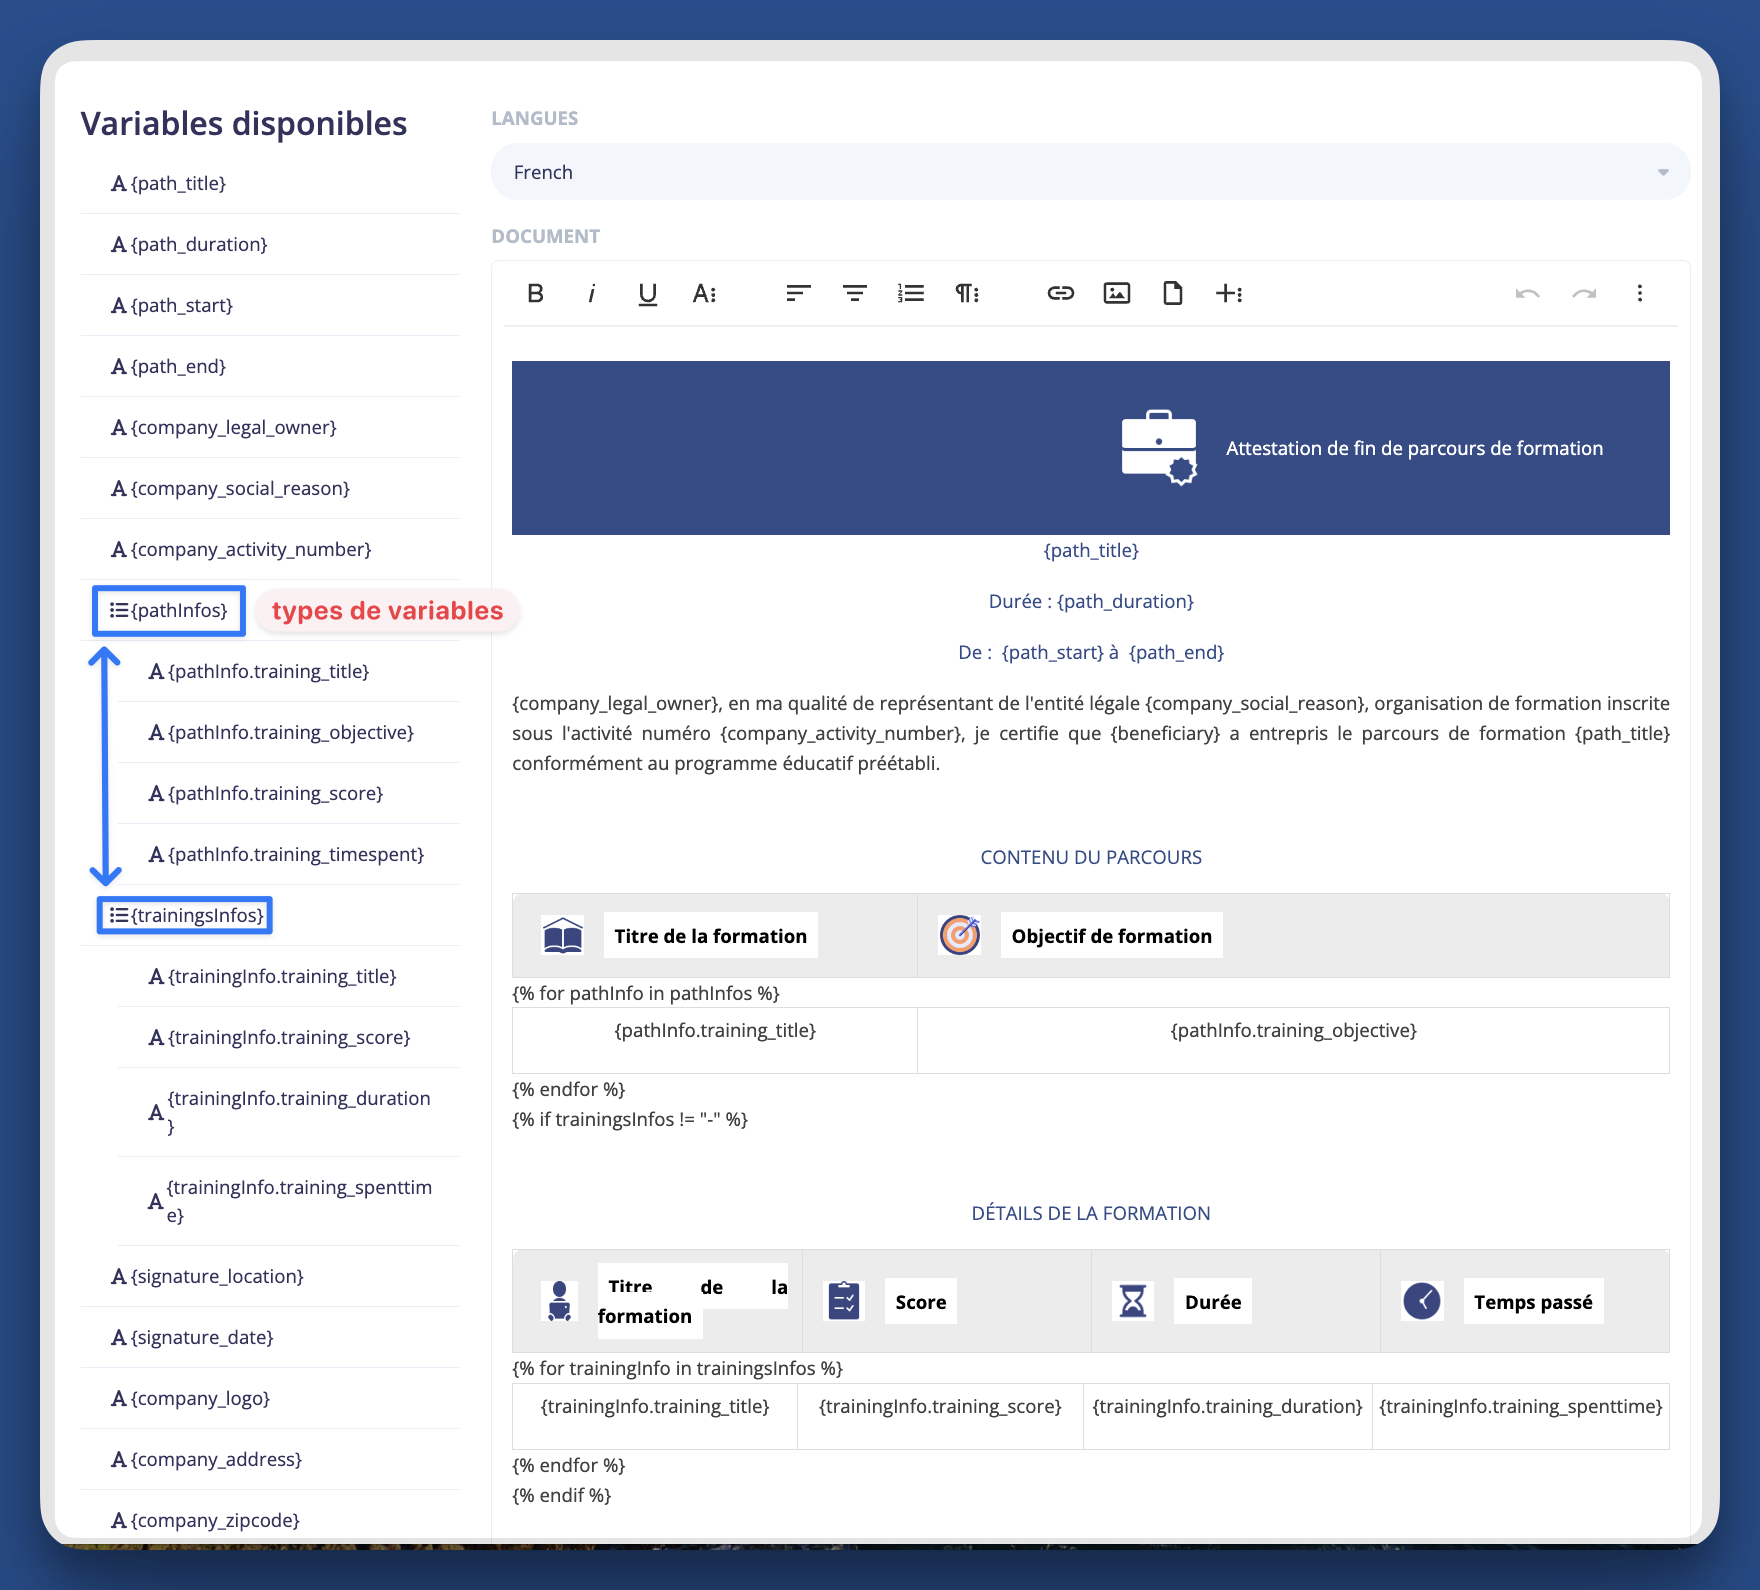Pick the {signature_date} variable
The height and width of the screenshot is (1590, 1760).
tap(192, 1337)
